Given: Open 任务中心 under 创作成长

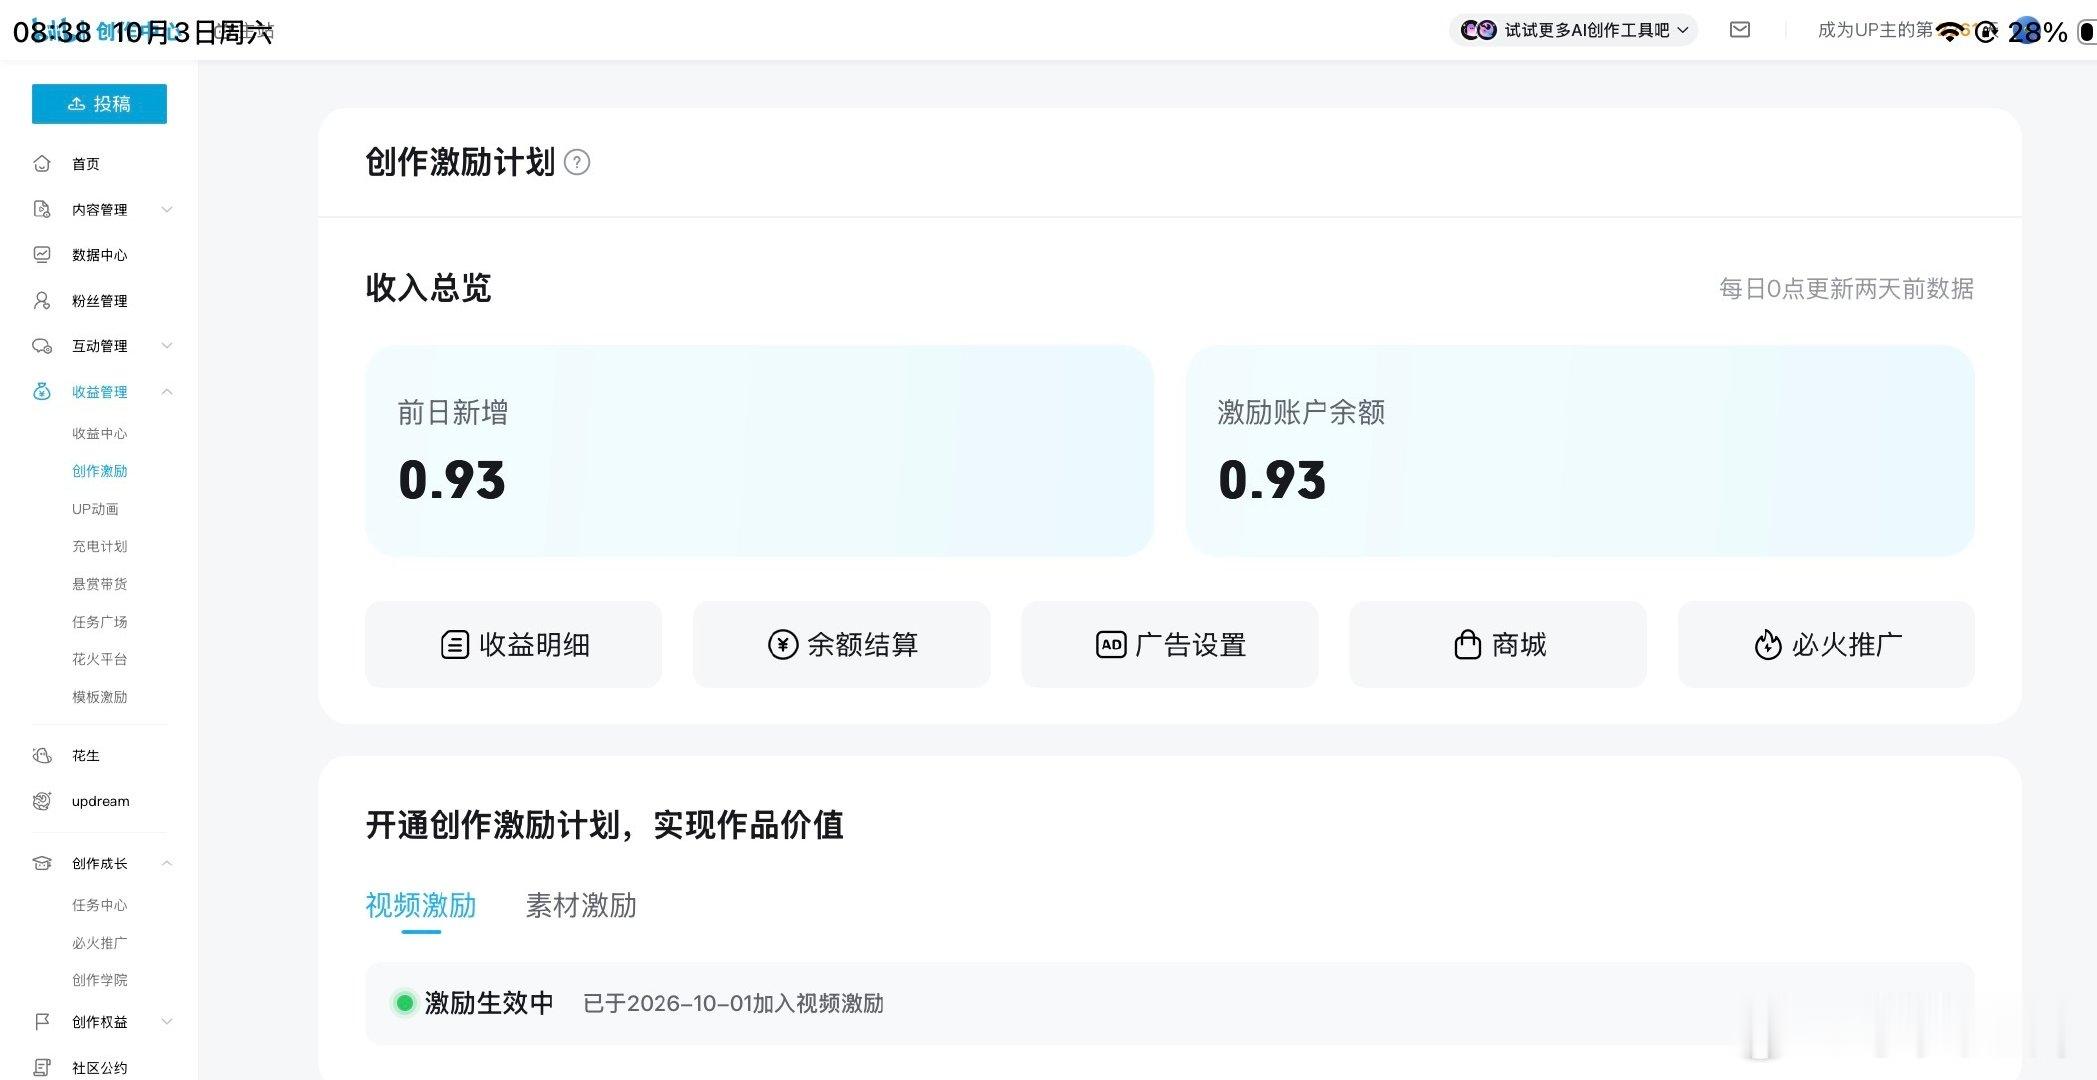Looking at the screenshot, I should point(99,905).
